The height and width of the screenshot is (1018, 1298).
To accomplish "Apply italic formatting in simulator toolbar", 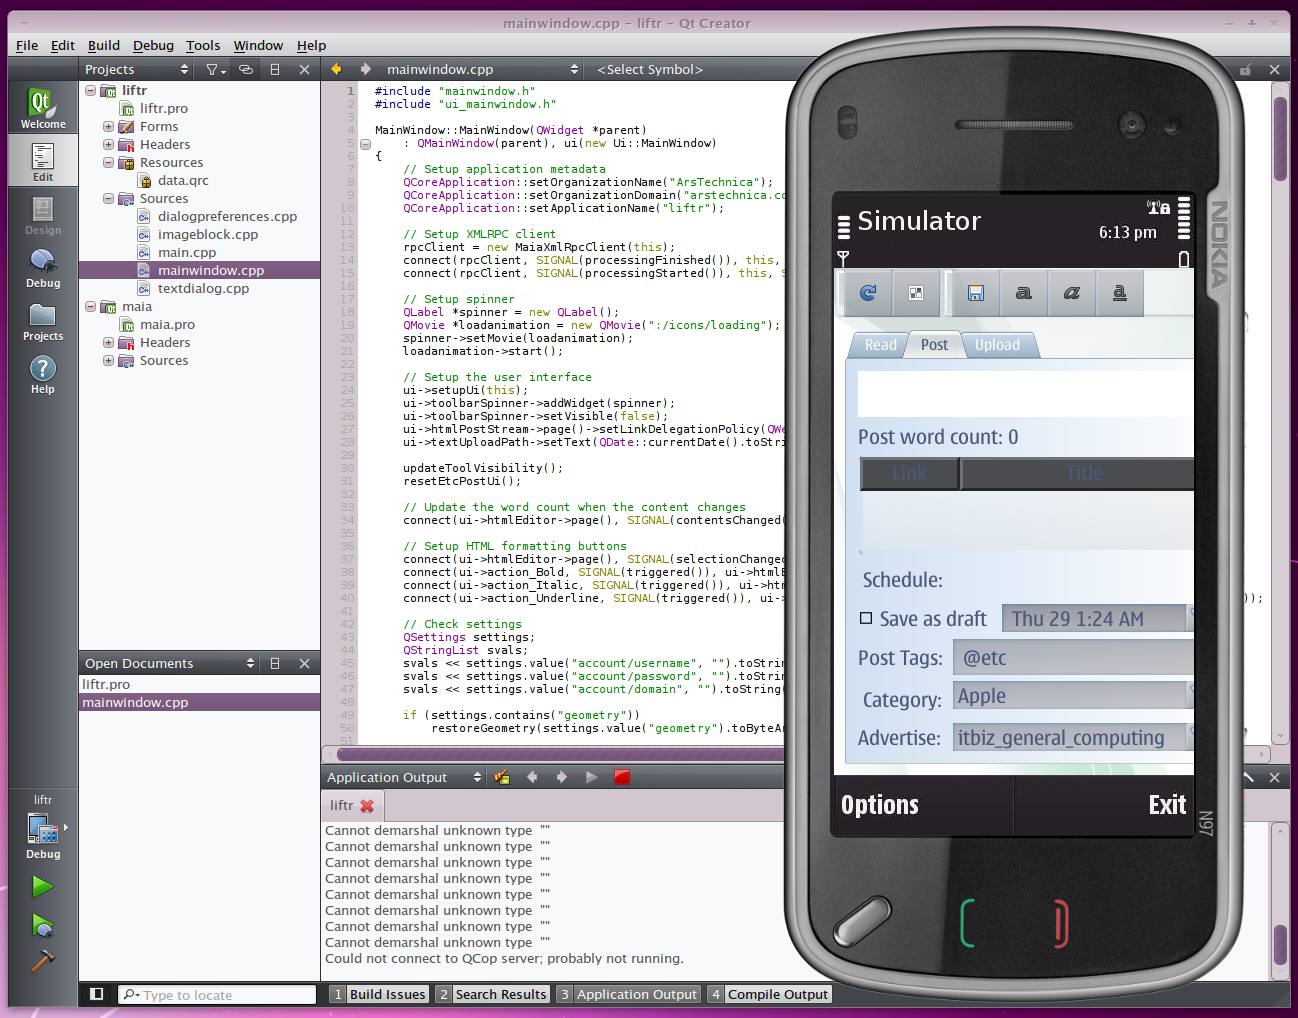I will (x=1071, y=293).
